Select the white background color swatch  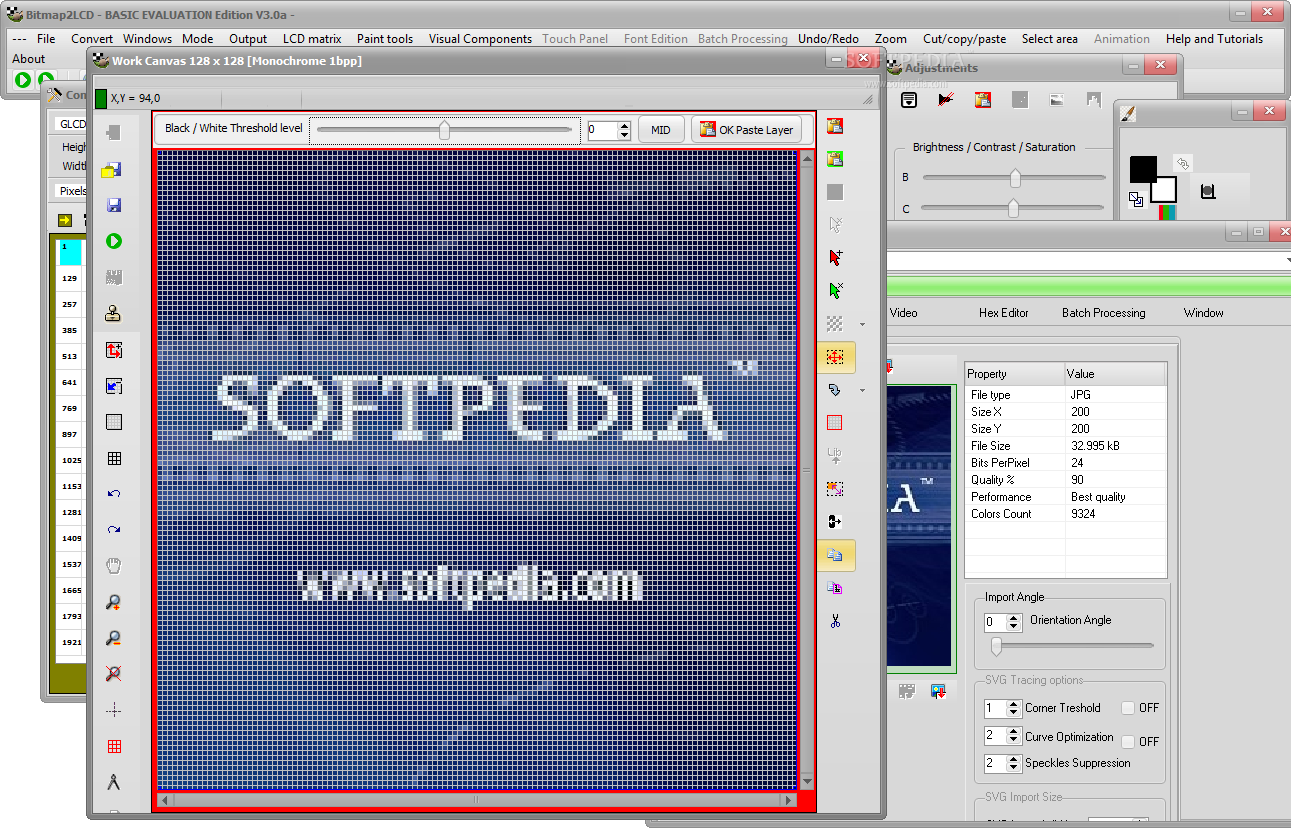(x=1164, y=190)
